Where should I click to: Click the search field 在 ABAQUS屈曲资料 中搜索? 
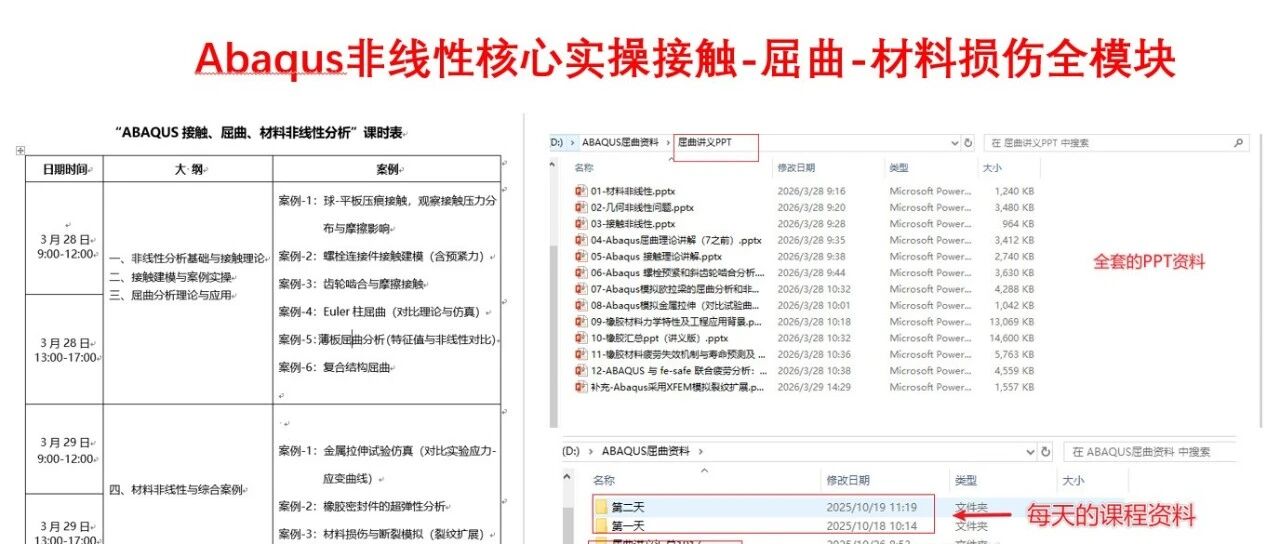point(1150,452)
